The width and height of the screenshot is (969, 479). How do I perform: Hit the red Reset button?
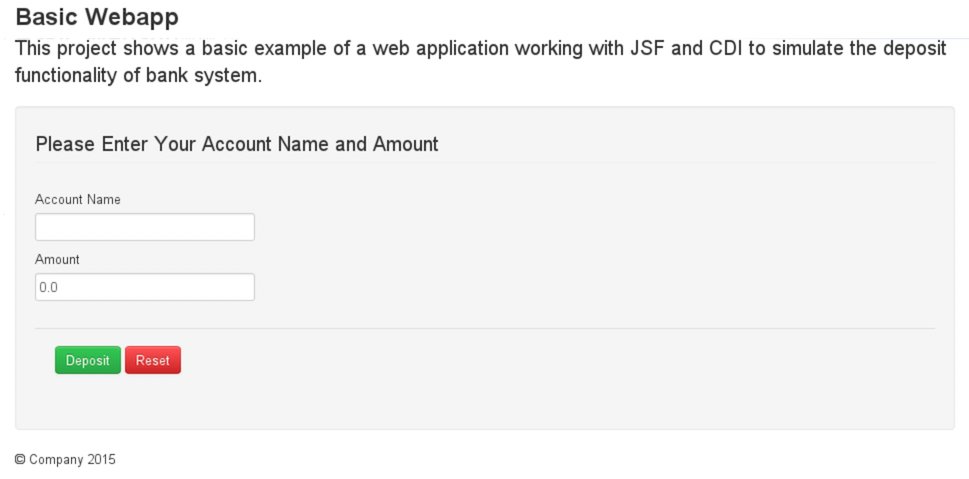(x=153, y=360)
